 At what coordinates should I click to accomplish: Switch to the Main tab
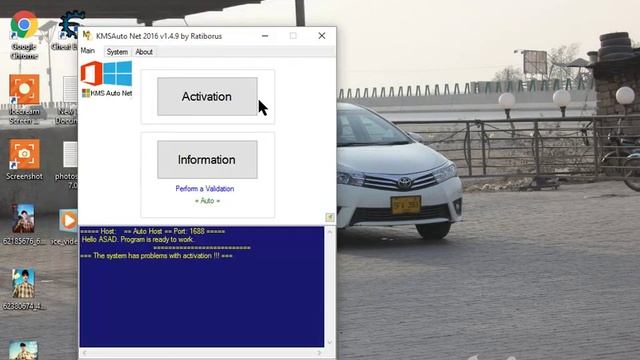tap(88, 51)
